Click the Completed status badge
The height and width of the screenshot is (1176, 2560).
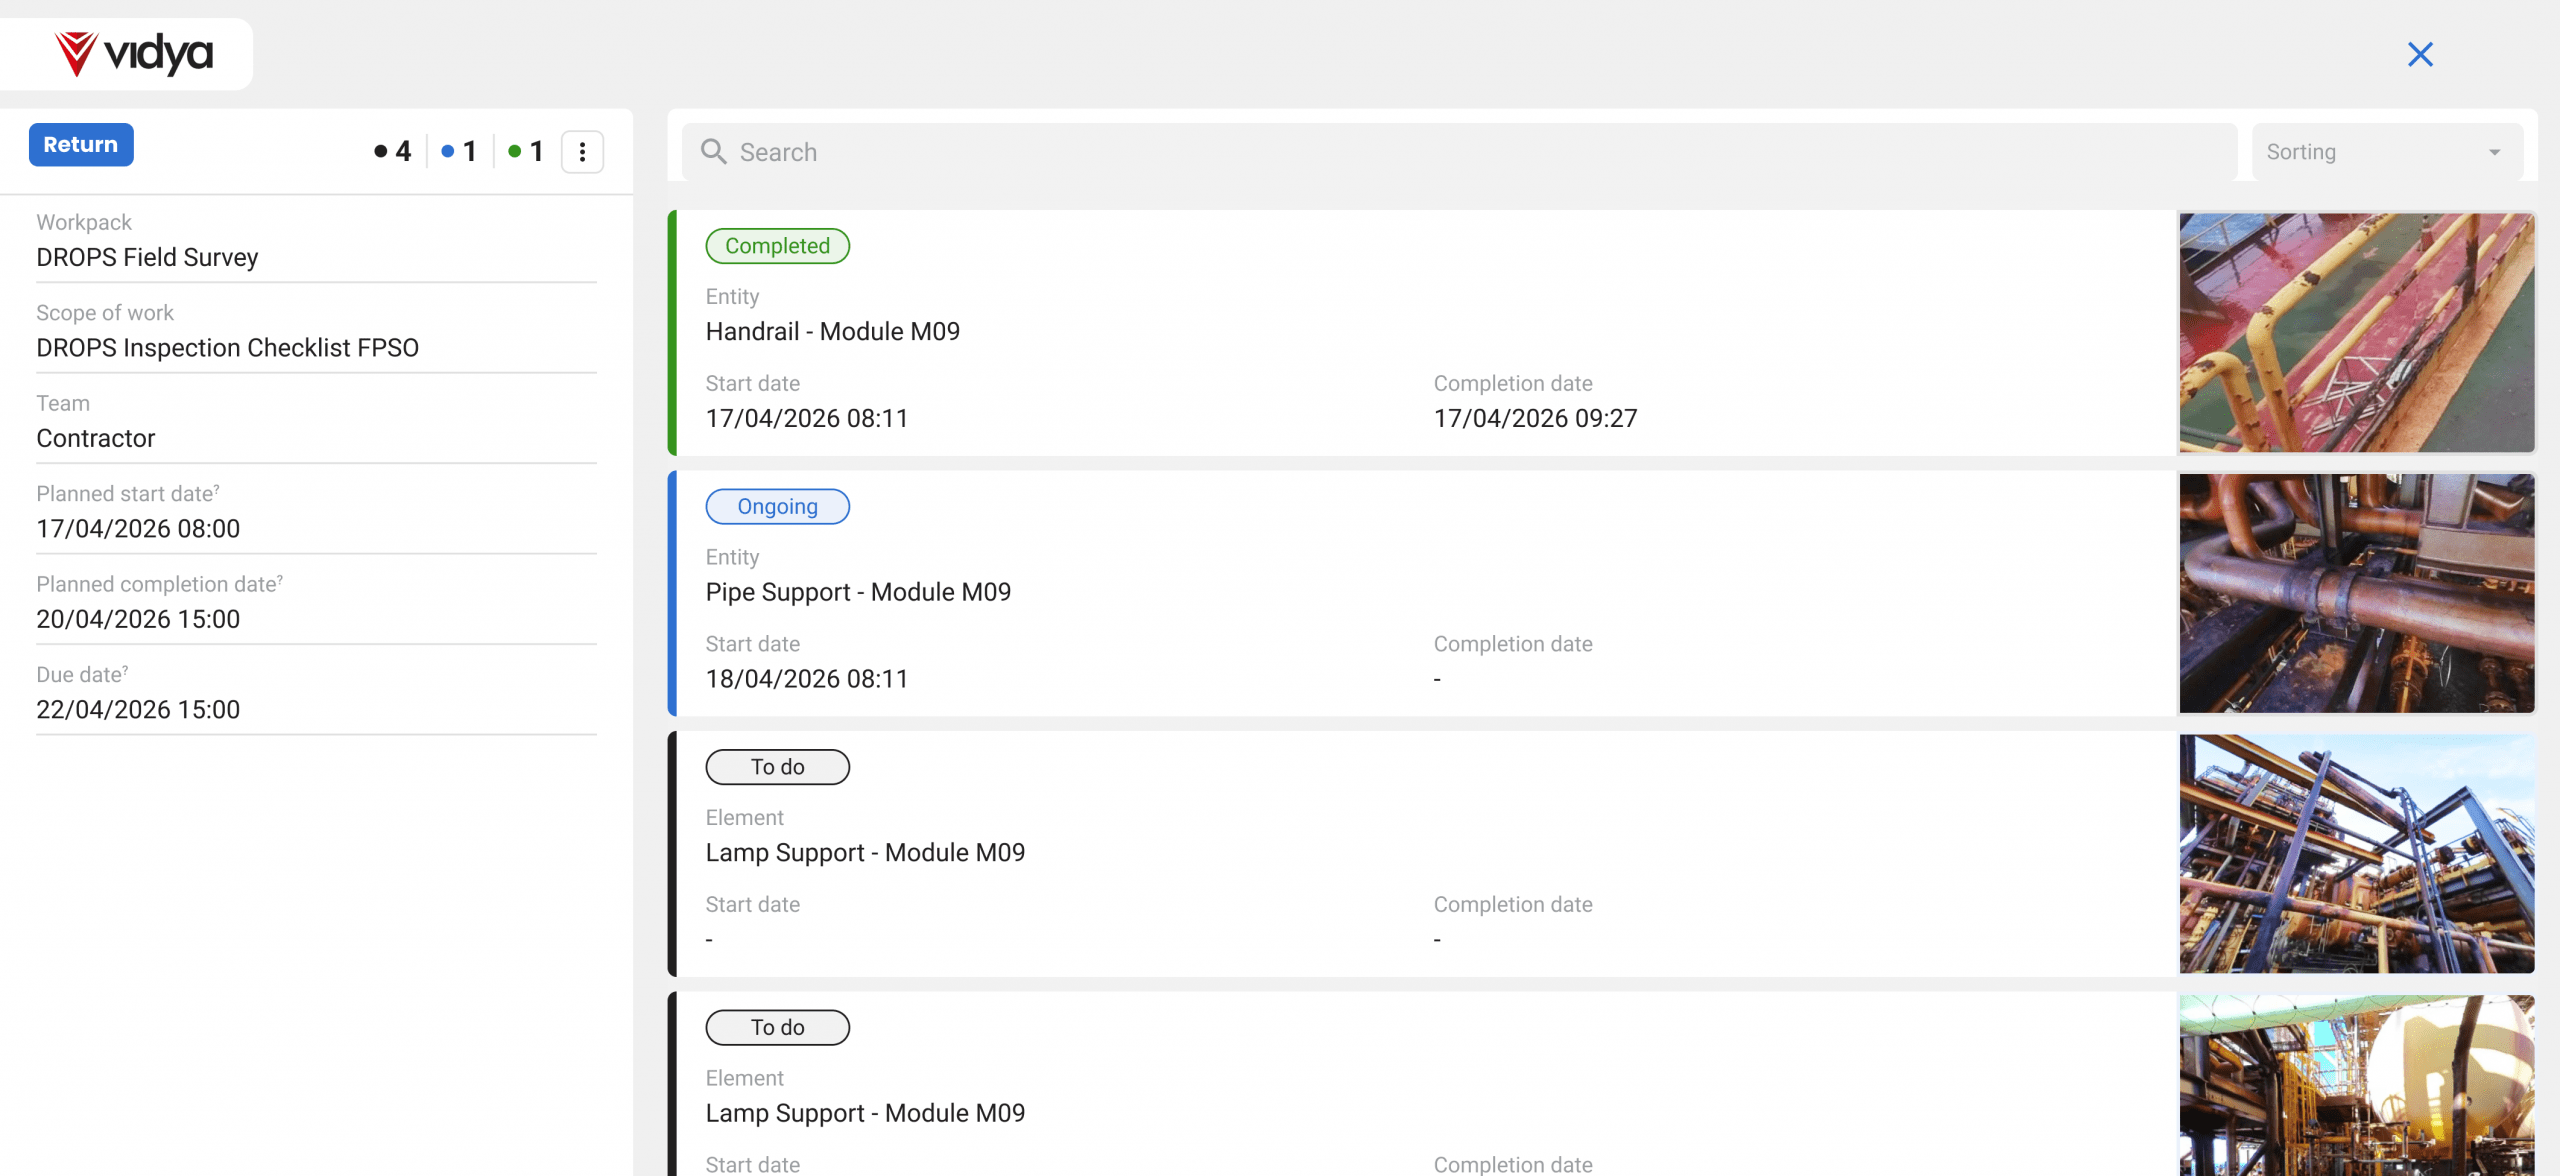click(777, 246)
